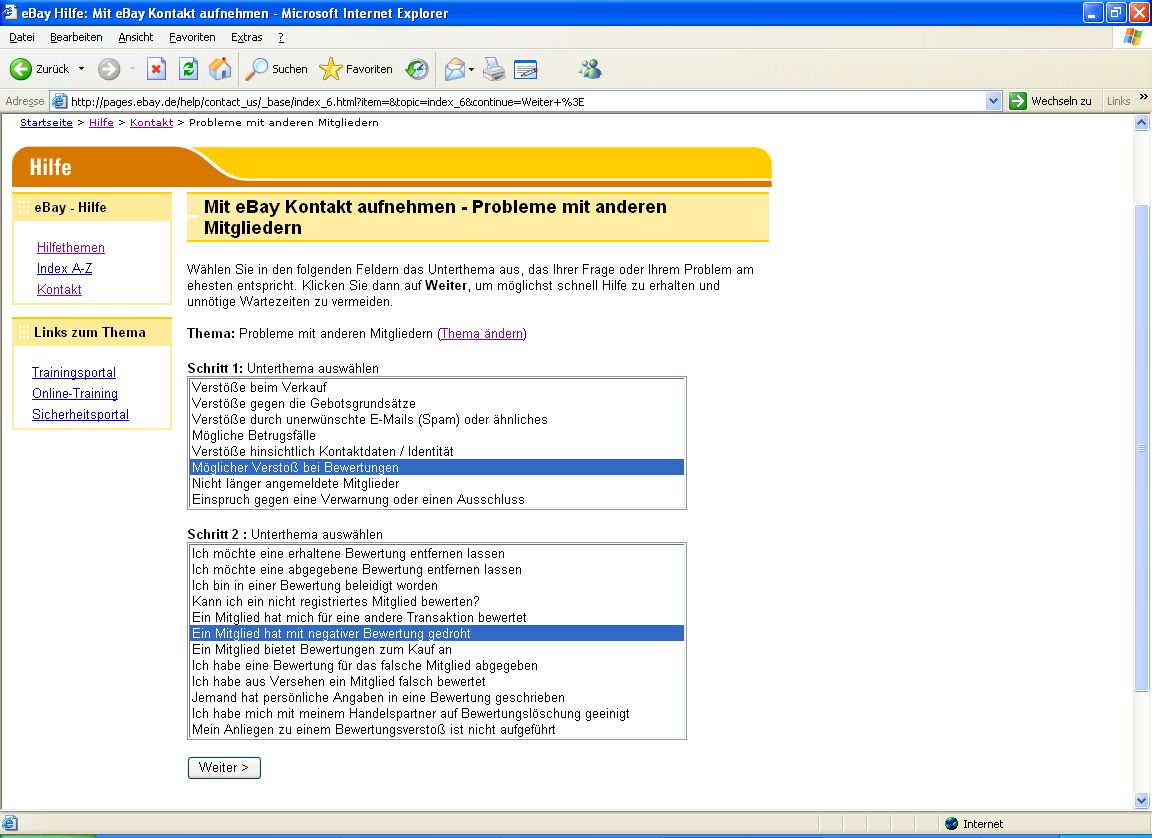1152x838 pixels.
Task: Select 'Jemand hat persönliche Angaben in eine Bewertung geschrieben'
Action: pyautogui.click(x=437, y=697)
